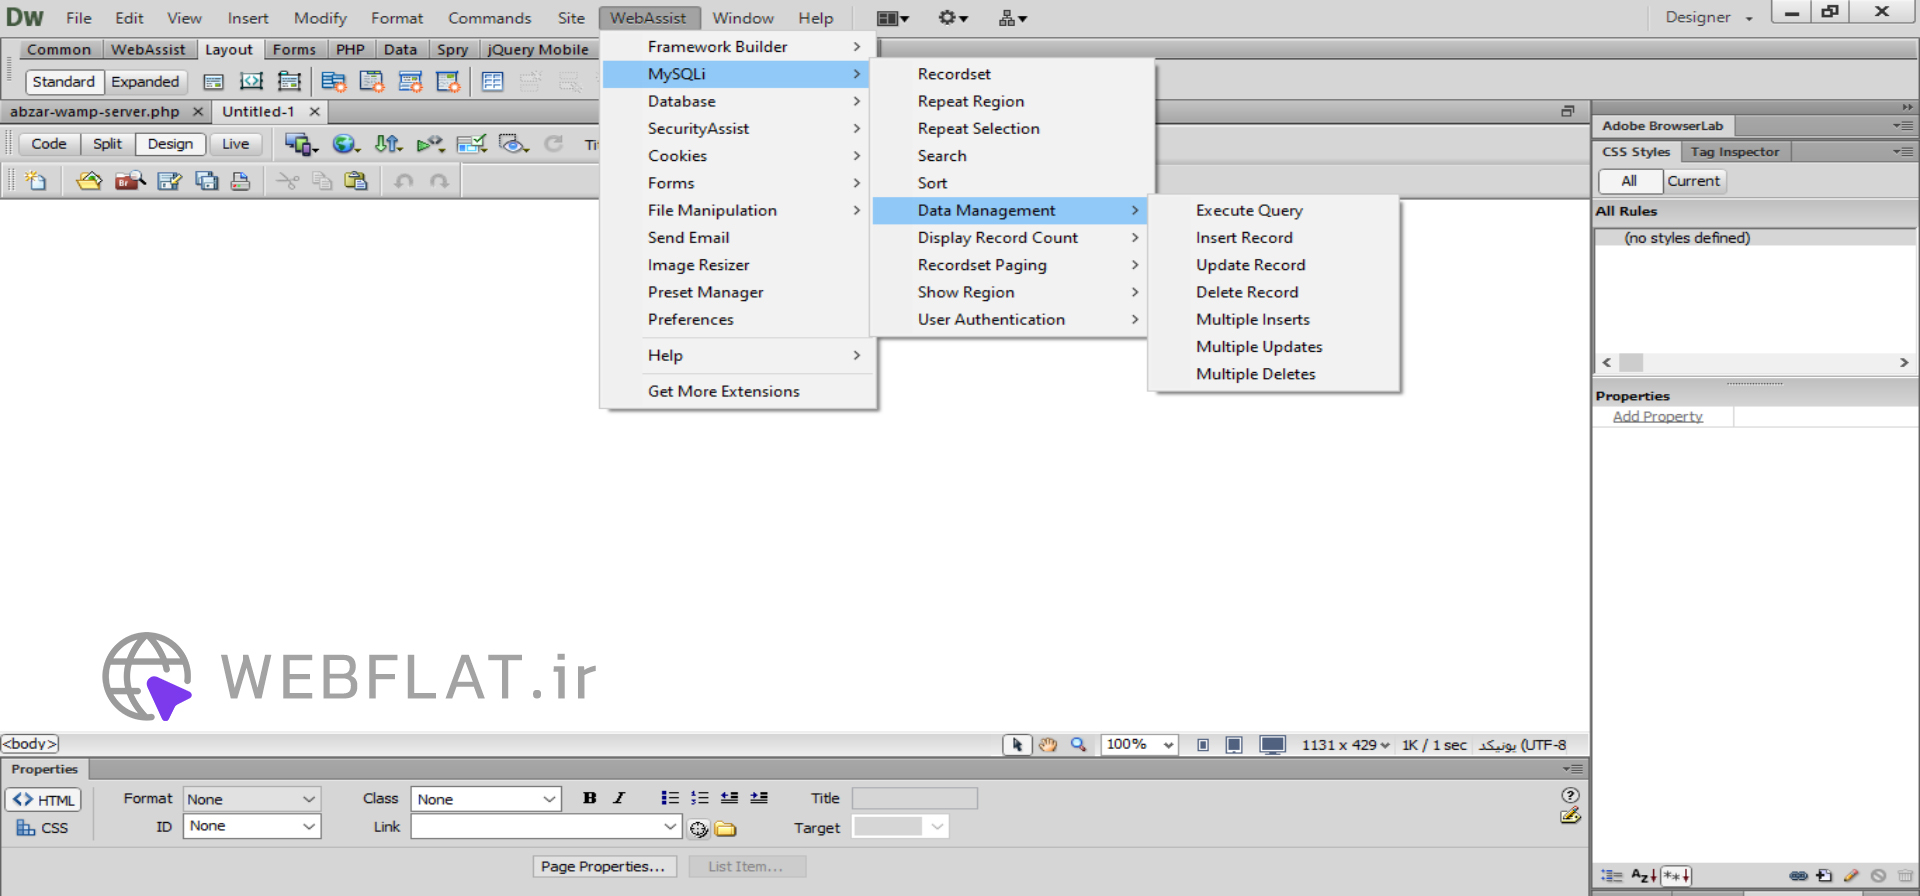Click the Check Browser Compatibility icon
The image size is (1920, 896).
click(x=471, y=144)
